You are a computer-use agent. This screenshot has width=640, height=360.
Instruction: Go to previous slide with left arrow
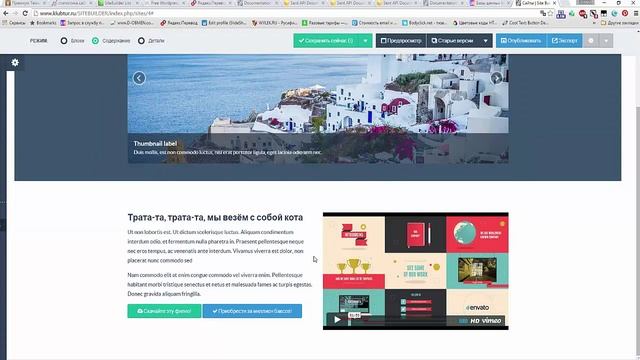pos(139,78)
